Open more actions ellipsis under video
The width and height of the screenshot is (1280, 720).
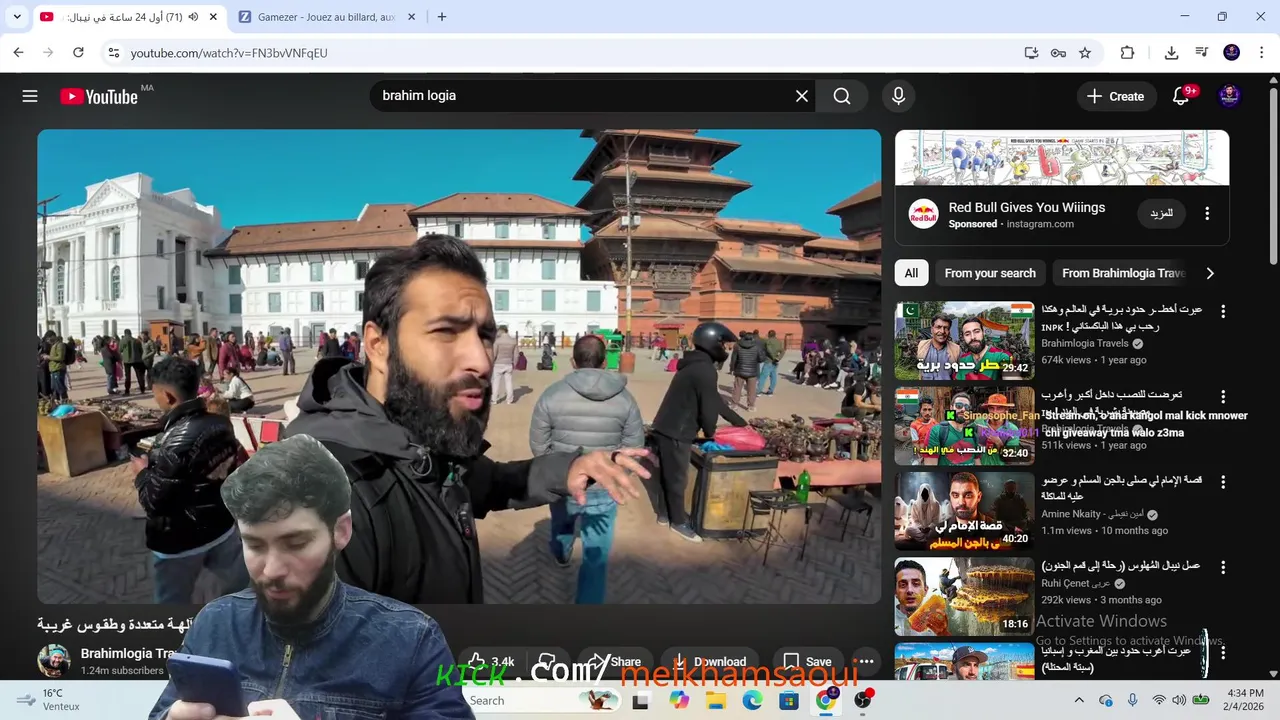(x=866, y=662)
